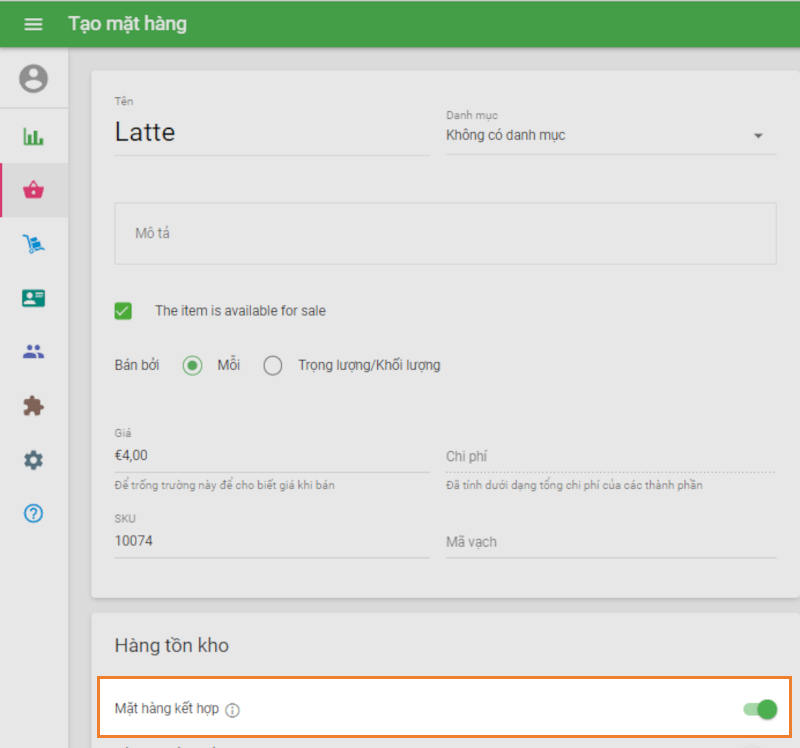The width and height of the screenshot is (800, 748).
Task: Click the Mô tả description field
Action: click(x=445, y=233)
